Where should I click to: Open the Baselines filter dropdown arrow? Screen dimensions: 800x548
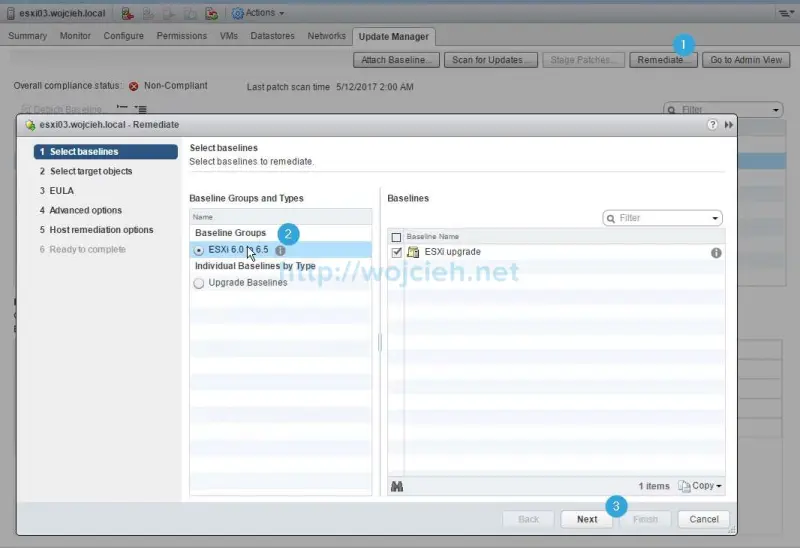click(715, 218)
